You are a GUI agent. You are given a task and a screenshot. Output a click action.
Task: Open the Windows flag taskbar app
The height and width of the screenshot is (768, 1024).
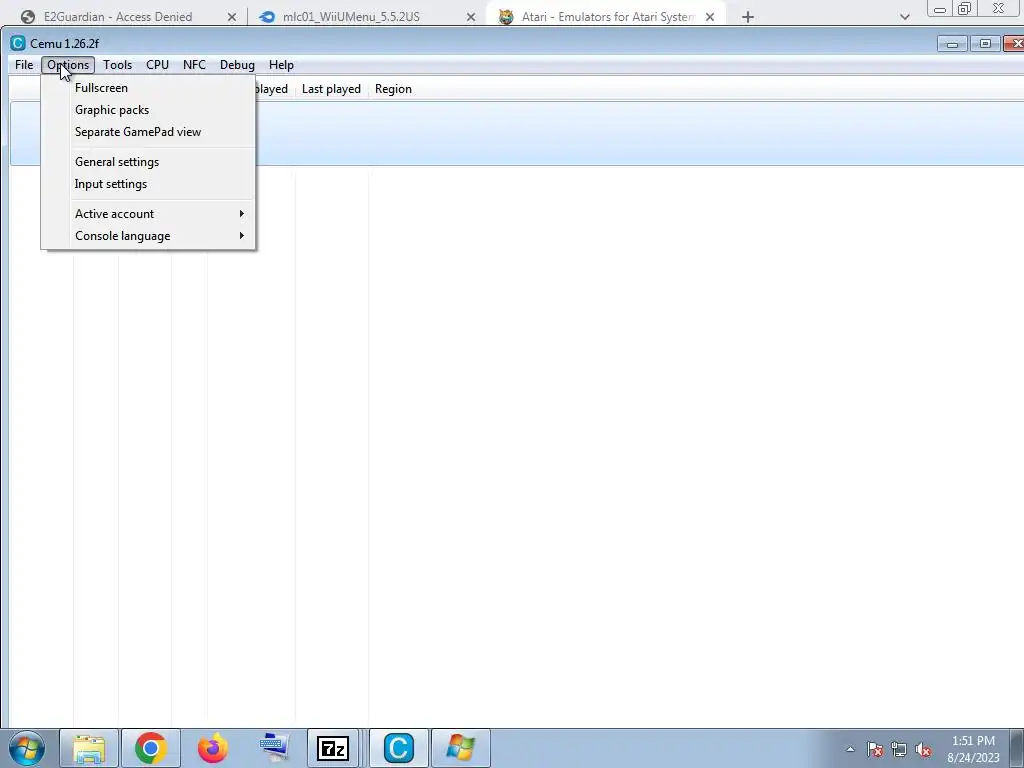tap(461, 748)
